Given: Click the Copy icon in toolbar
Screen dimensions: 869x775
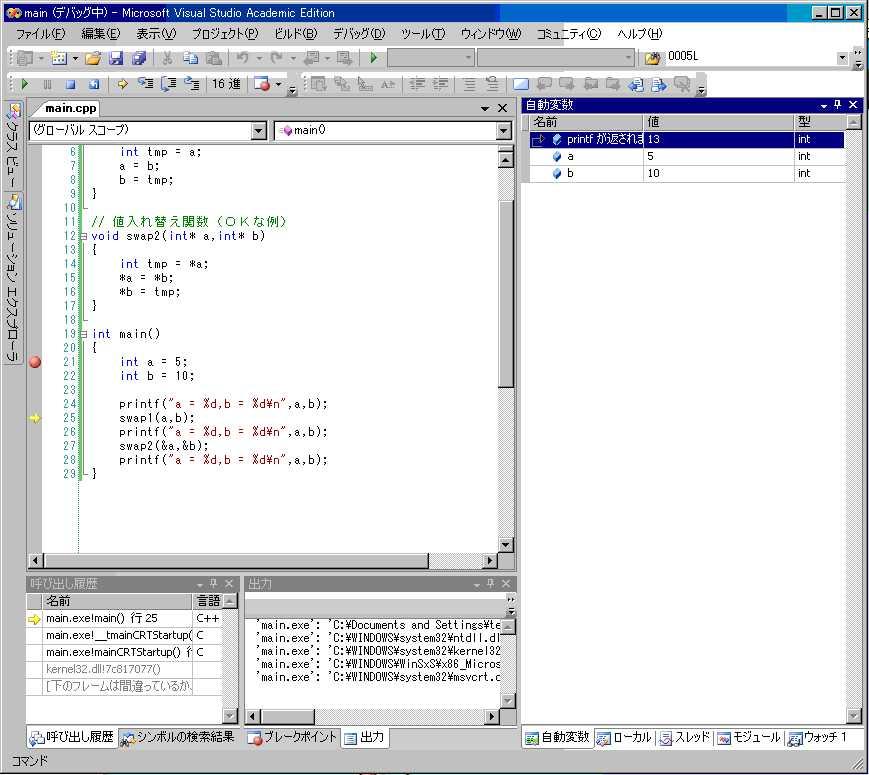Looking at the screenshot, I should [x=190, y=58].
